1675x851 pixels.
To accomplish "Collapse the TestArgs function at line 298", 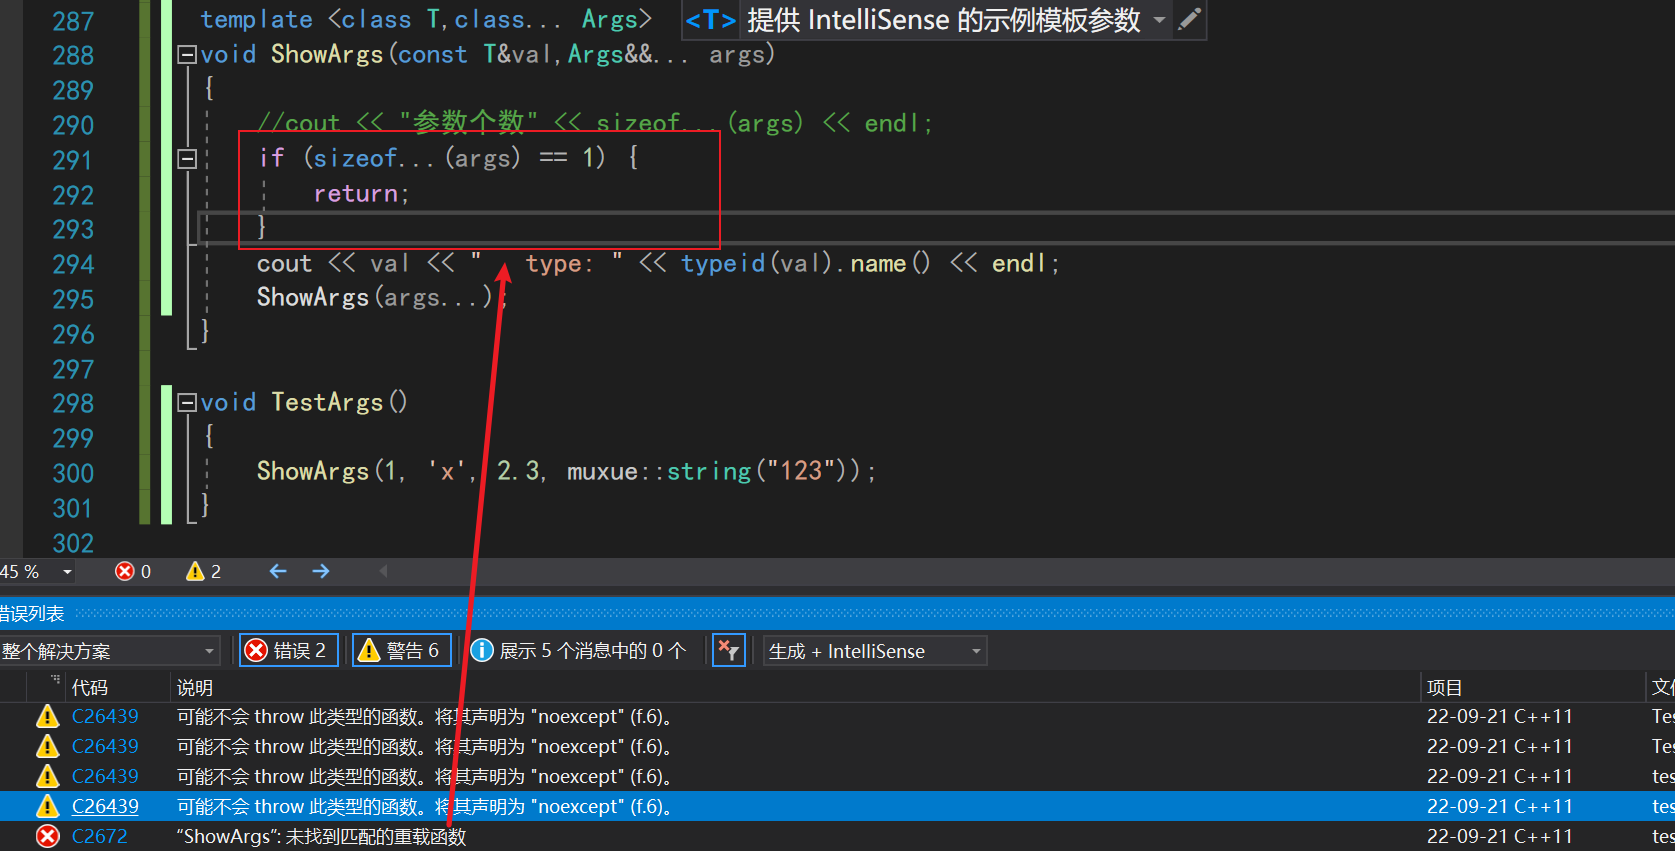I will click(x=187, y=403).
